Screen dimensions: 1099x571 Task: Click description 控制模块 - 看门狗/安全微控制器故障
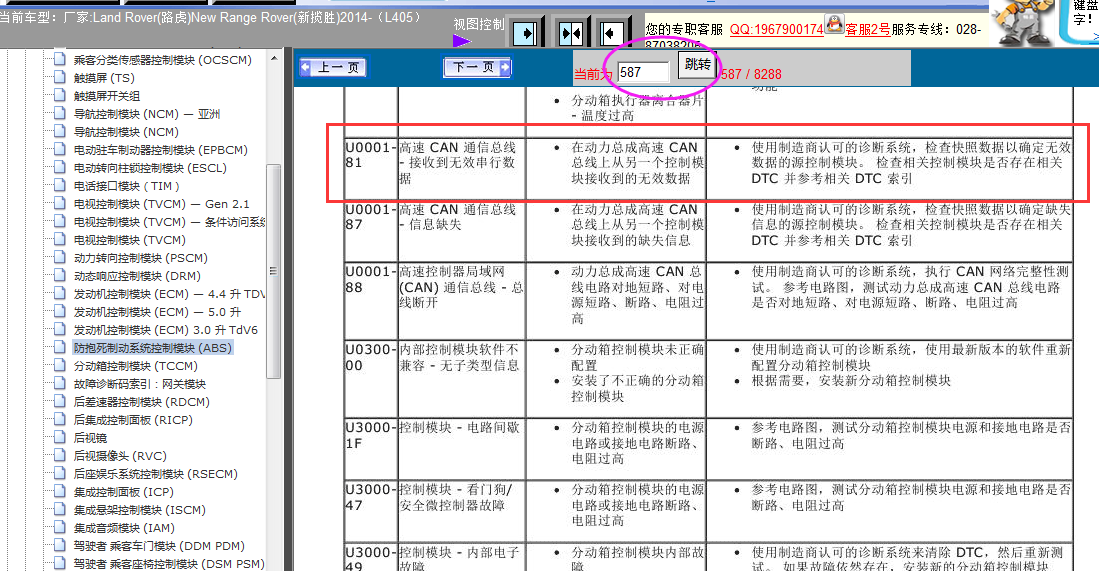pos(456,497)
